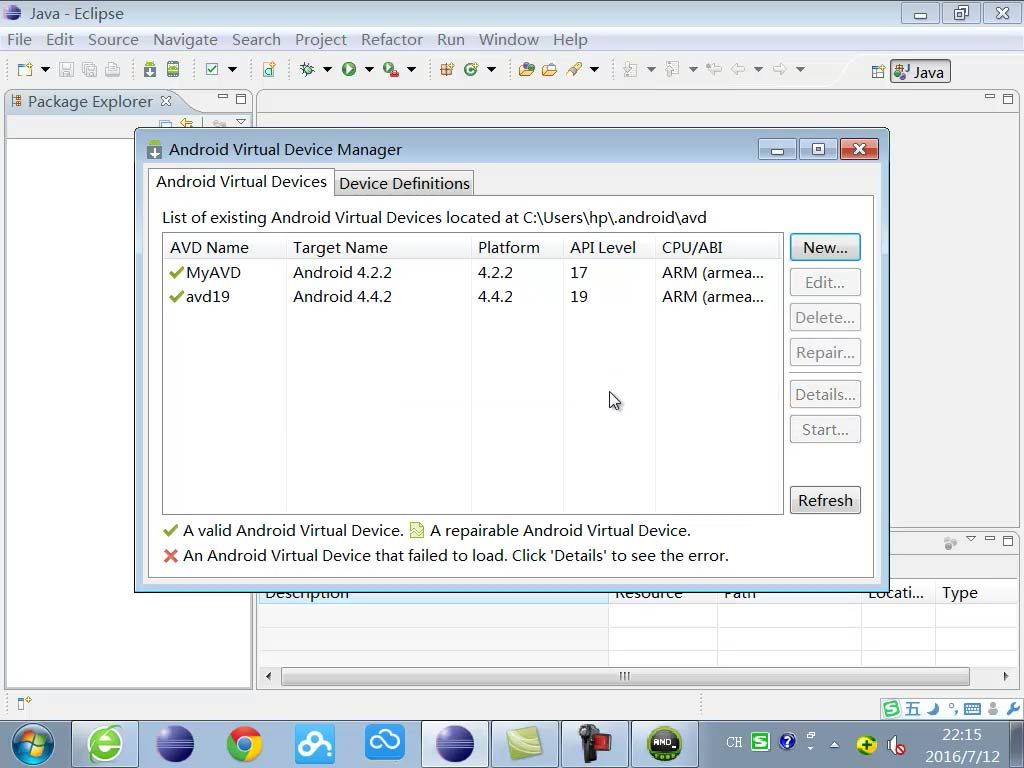Open the Refactor menu
The height and width of the screenshot is (768, 1024).
click(x=392, y=40)
